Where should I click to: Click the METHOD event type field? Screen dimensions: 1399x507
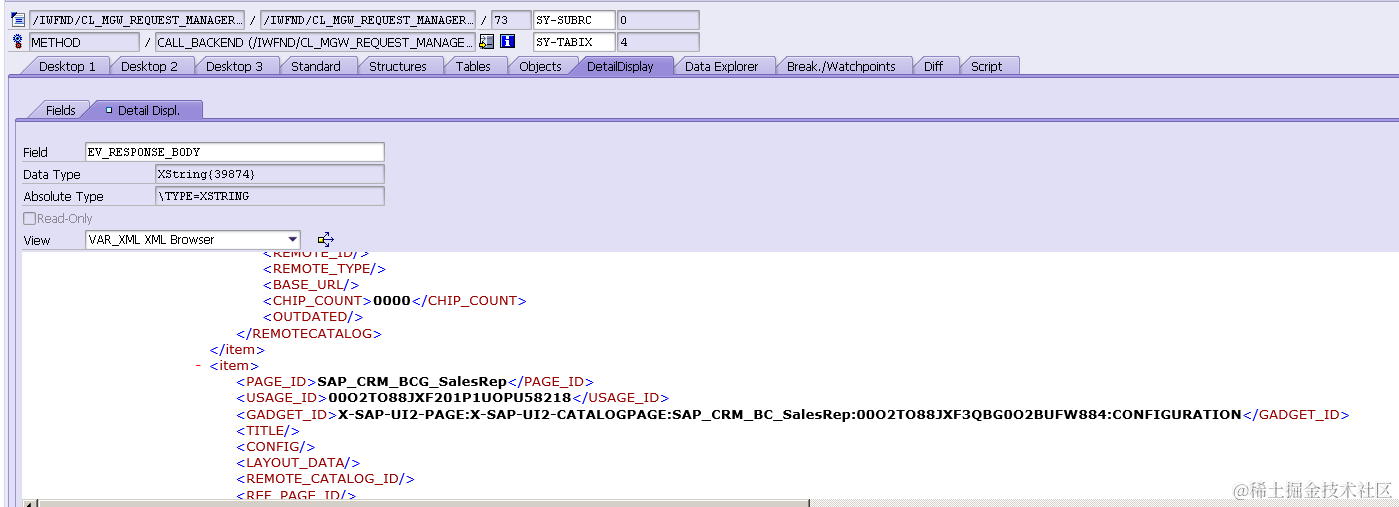click(x=84, y=42)
